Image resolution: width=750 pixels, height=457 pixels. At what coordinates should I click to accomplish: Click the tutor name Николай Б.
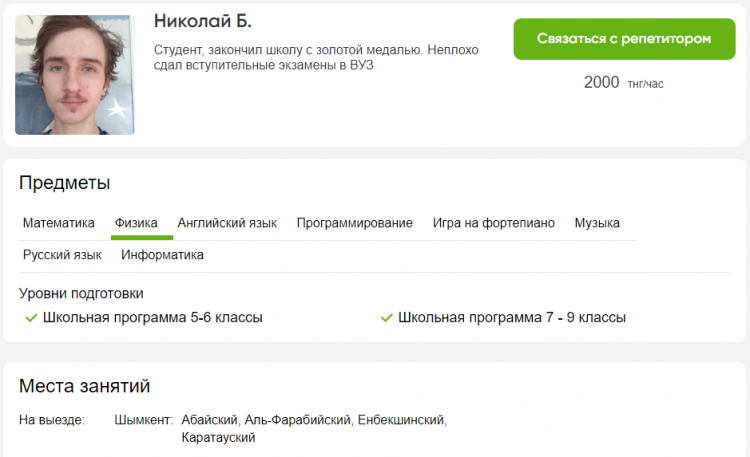tap(203, 22)
